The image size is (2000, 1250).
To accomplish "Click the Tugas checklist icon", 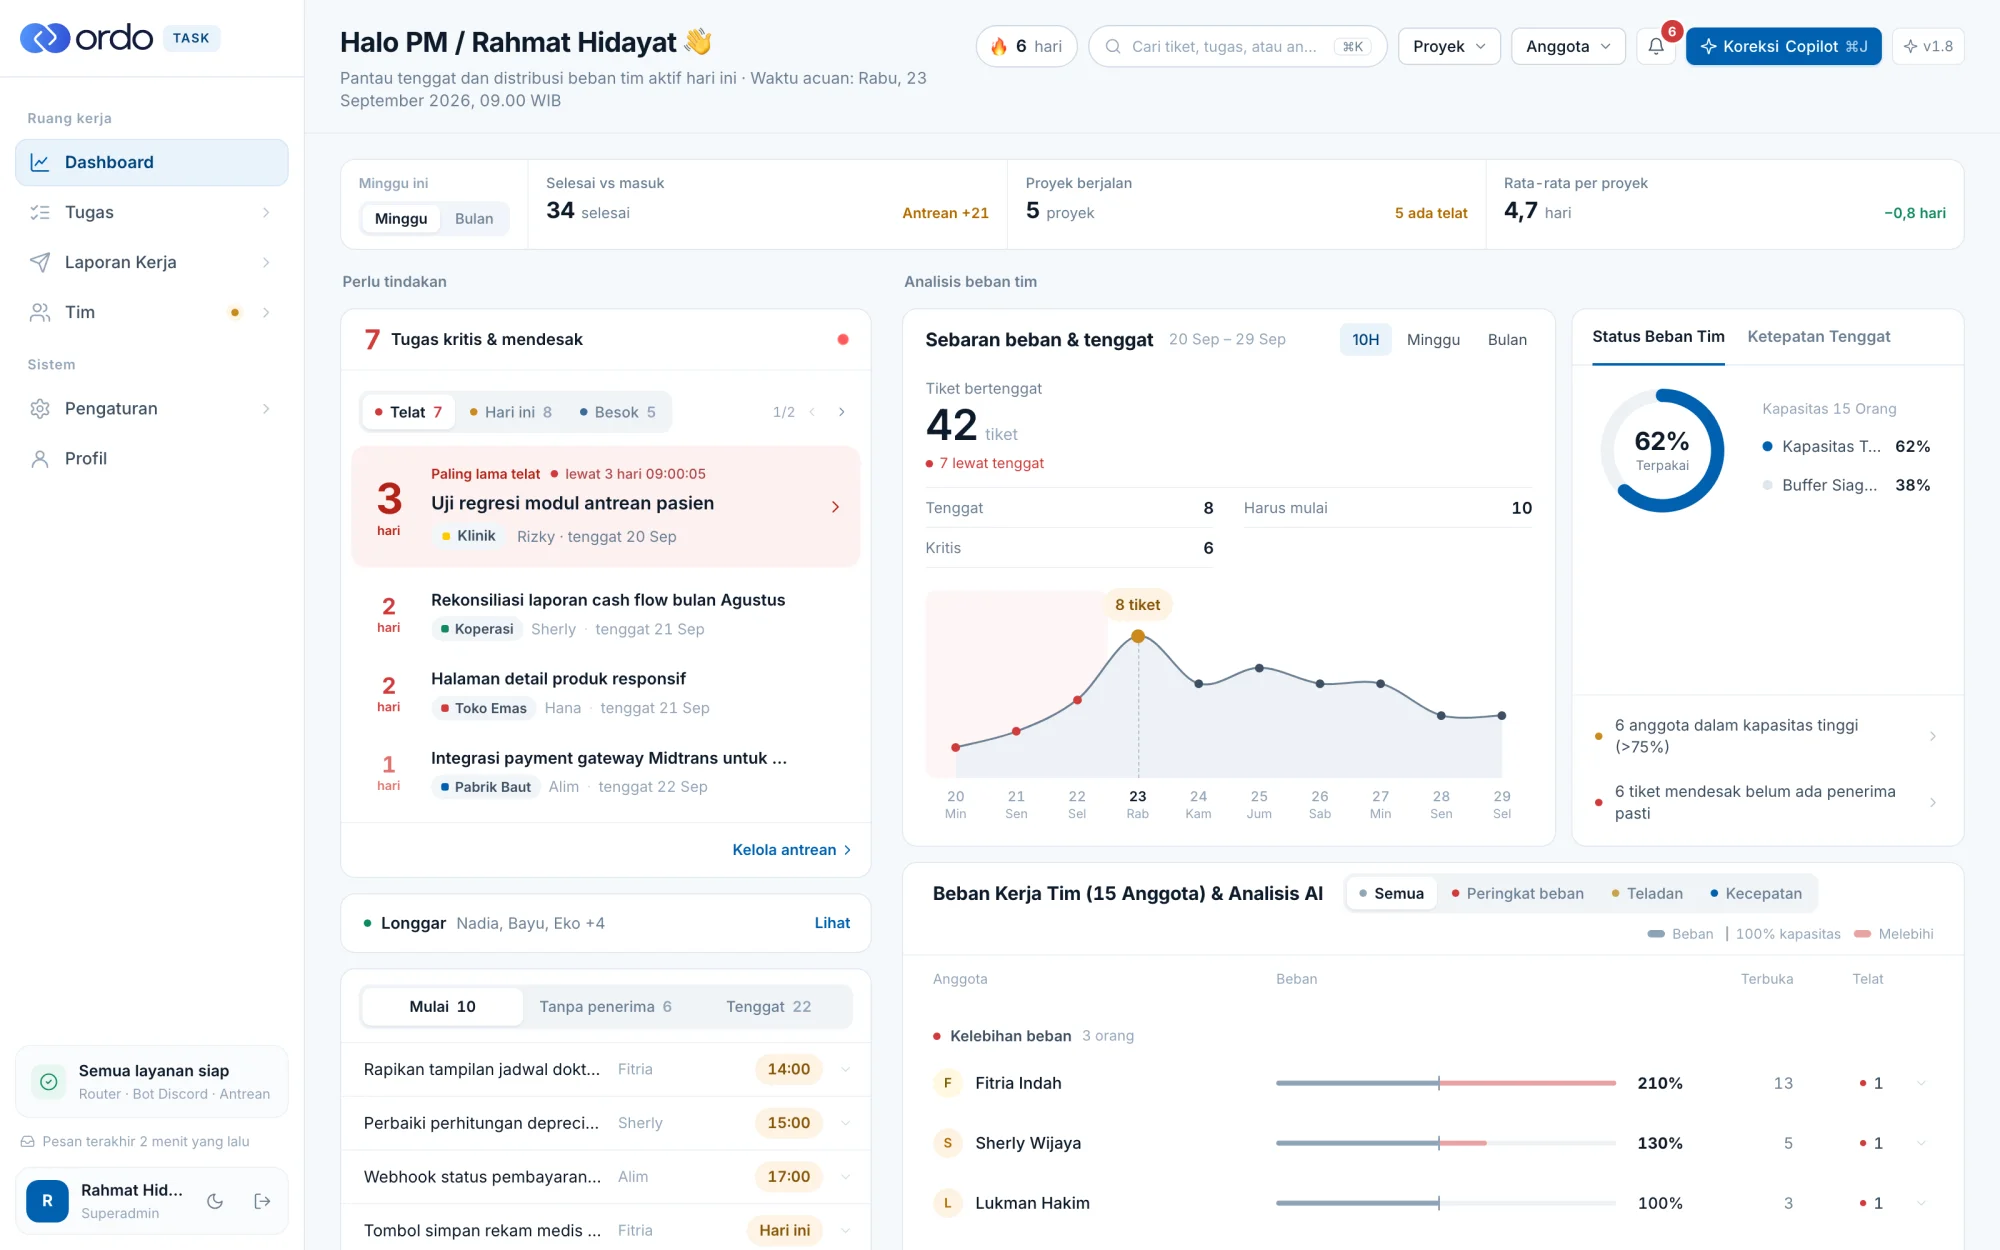I will (x=40, y=212).
